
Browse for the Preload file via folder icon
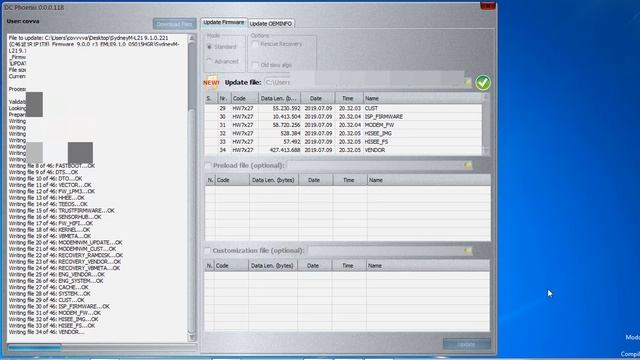[468, 165]
